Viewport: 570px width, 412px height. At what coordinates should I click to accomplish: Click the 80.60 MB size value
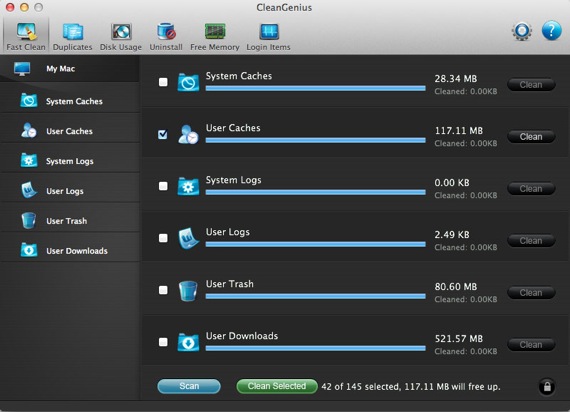pos(456,287)
